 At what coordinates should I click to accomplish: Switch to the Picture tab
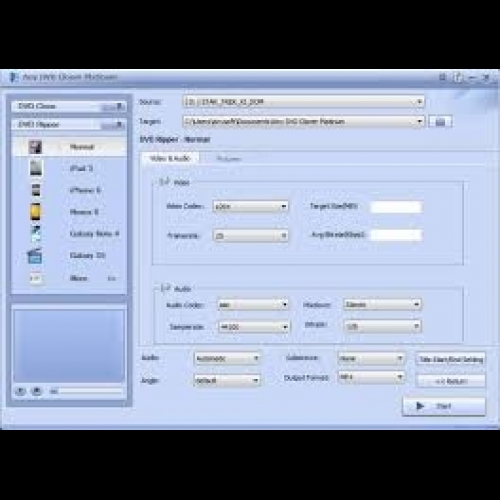click(229, 159)
